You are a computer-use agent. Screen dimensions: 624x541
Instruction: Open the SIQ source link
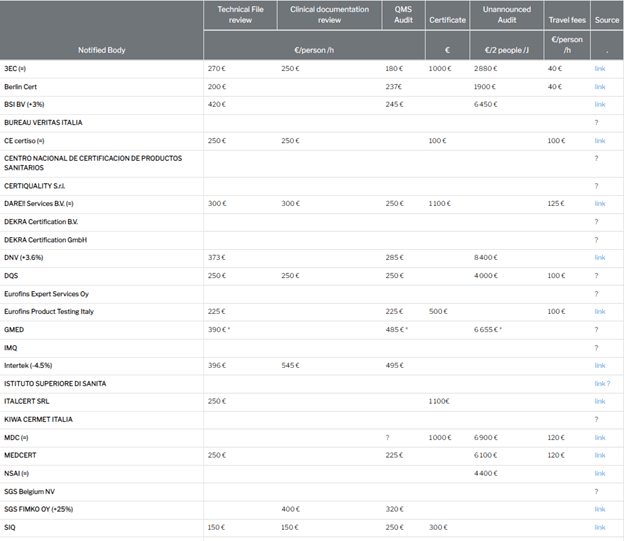tap(599, 527)
